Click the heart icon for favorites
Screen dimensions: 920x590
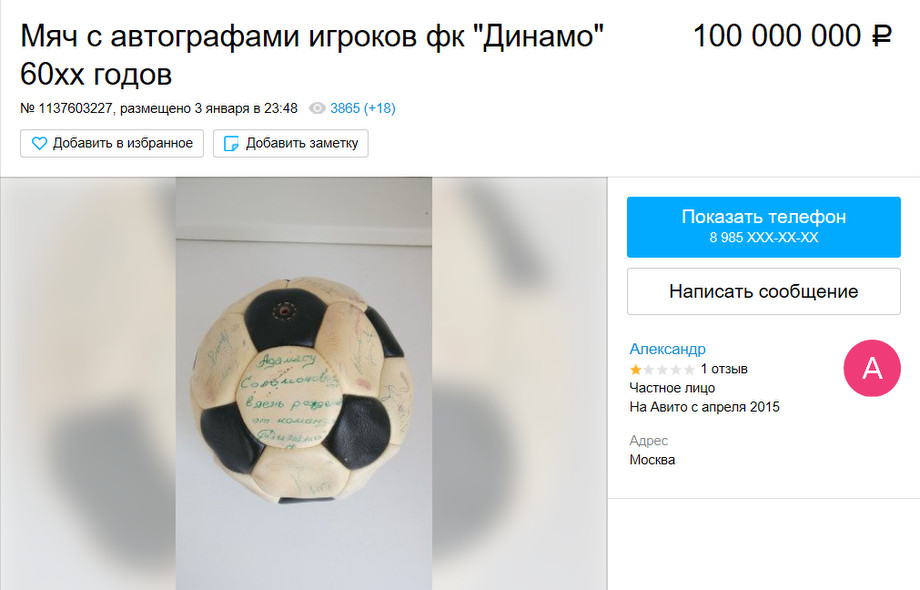pos(39,144)
